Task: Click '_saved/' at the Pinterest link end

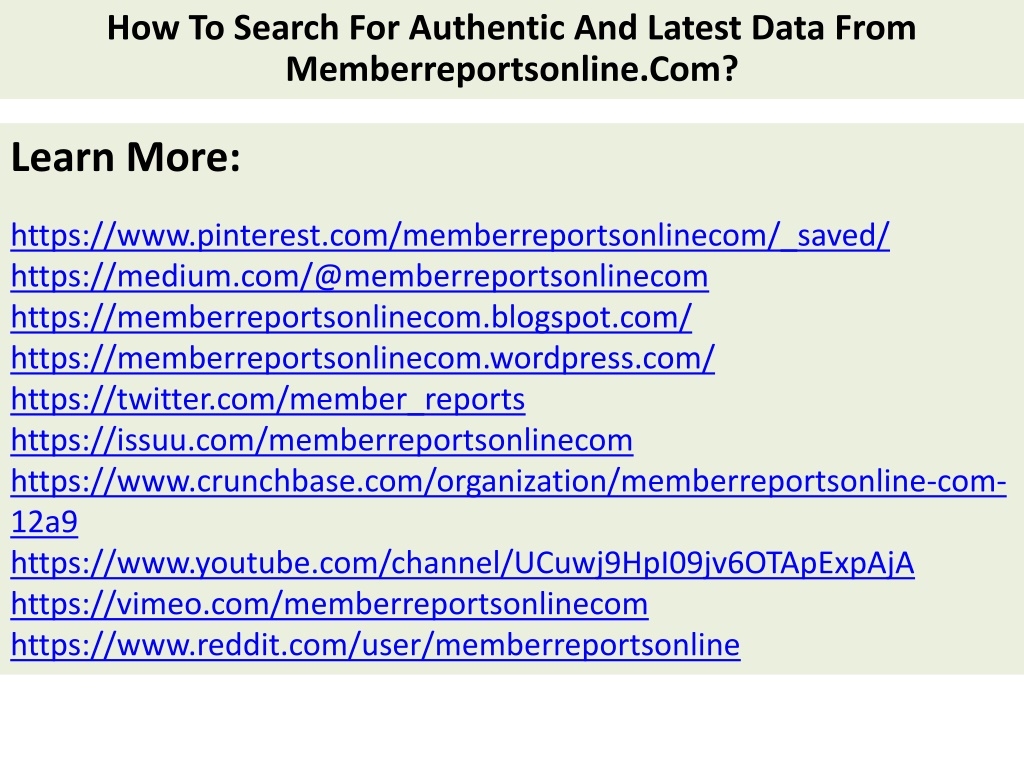Action: [x=836, y=235]
